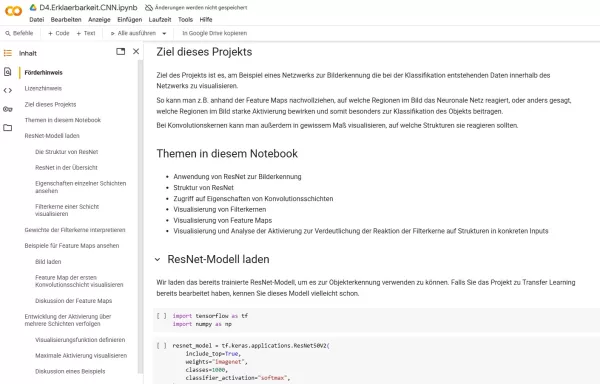The width and height of the screenshot is (600, 384).
Task: Select Diskussion der Feature Maps entry
Action: [x=73, y=301]
